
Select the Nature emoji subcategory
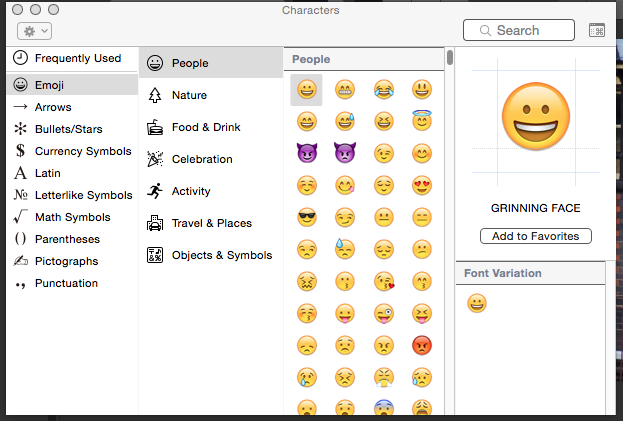point(189,95)
